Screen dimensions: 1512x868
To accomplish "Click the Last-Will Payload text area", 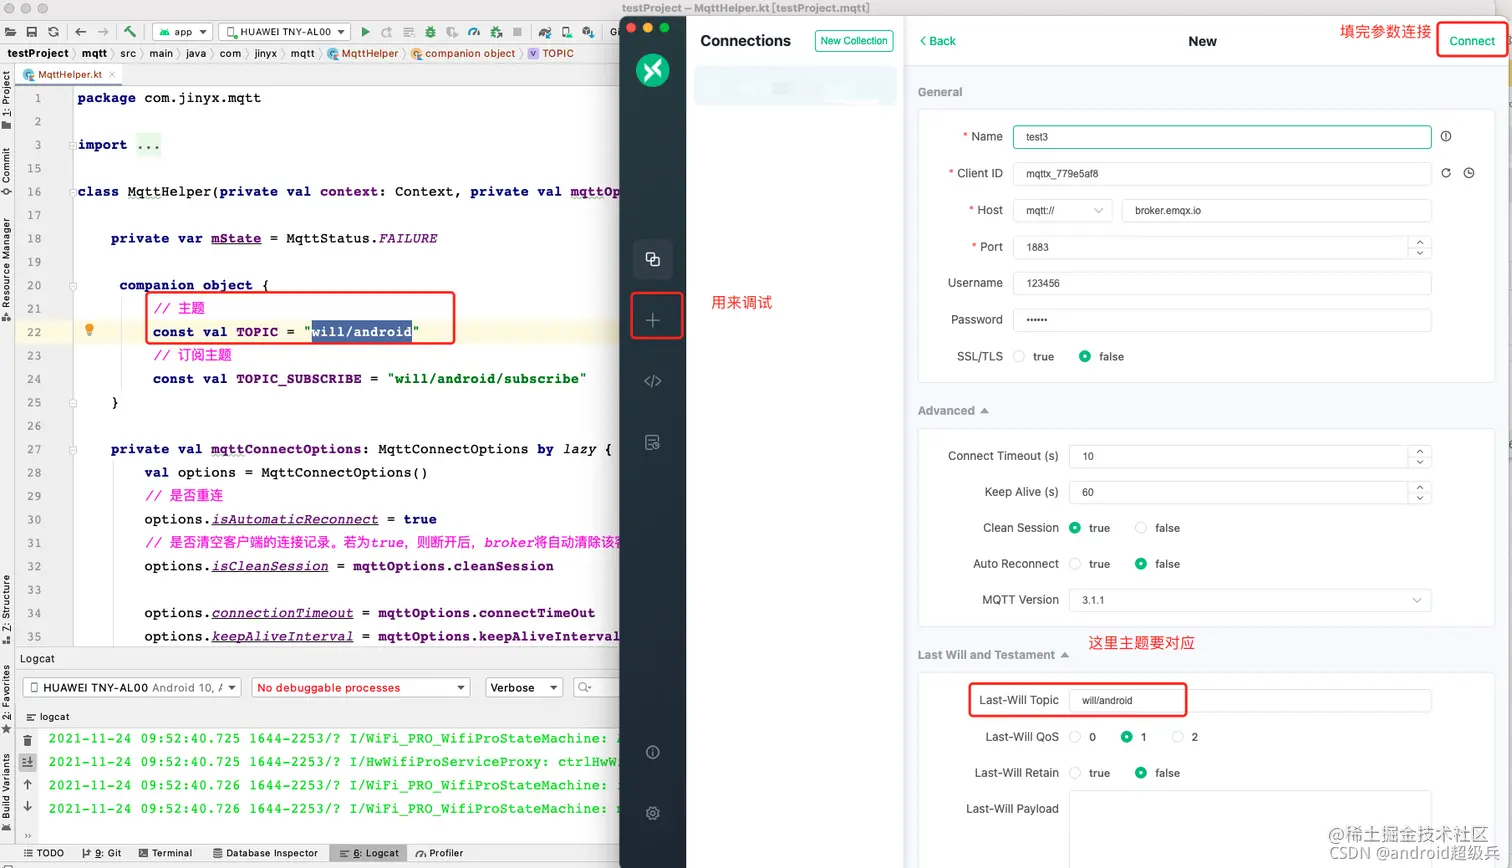I will 1250,828.
